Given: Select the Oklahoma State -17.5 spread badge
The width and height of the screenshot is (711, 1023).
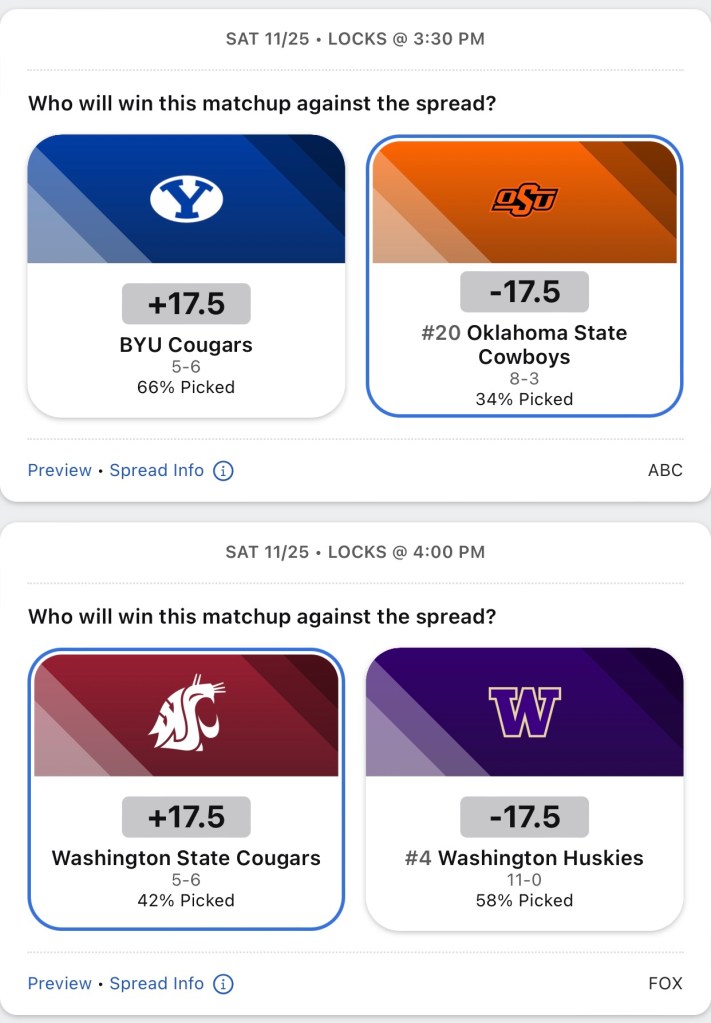Looking at the screenshot, I should (524, 292).
